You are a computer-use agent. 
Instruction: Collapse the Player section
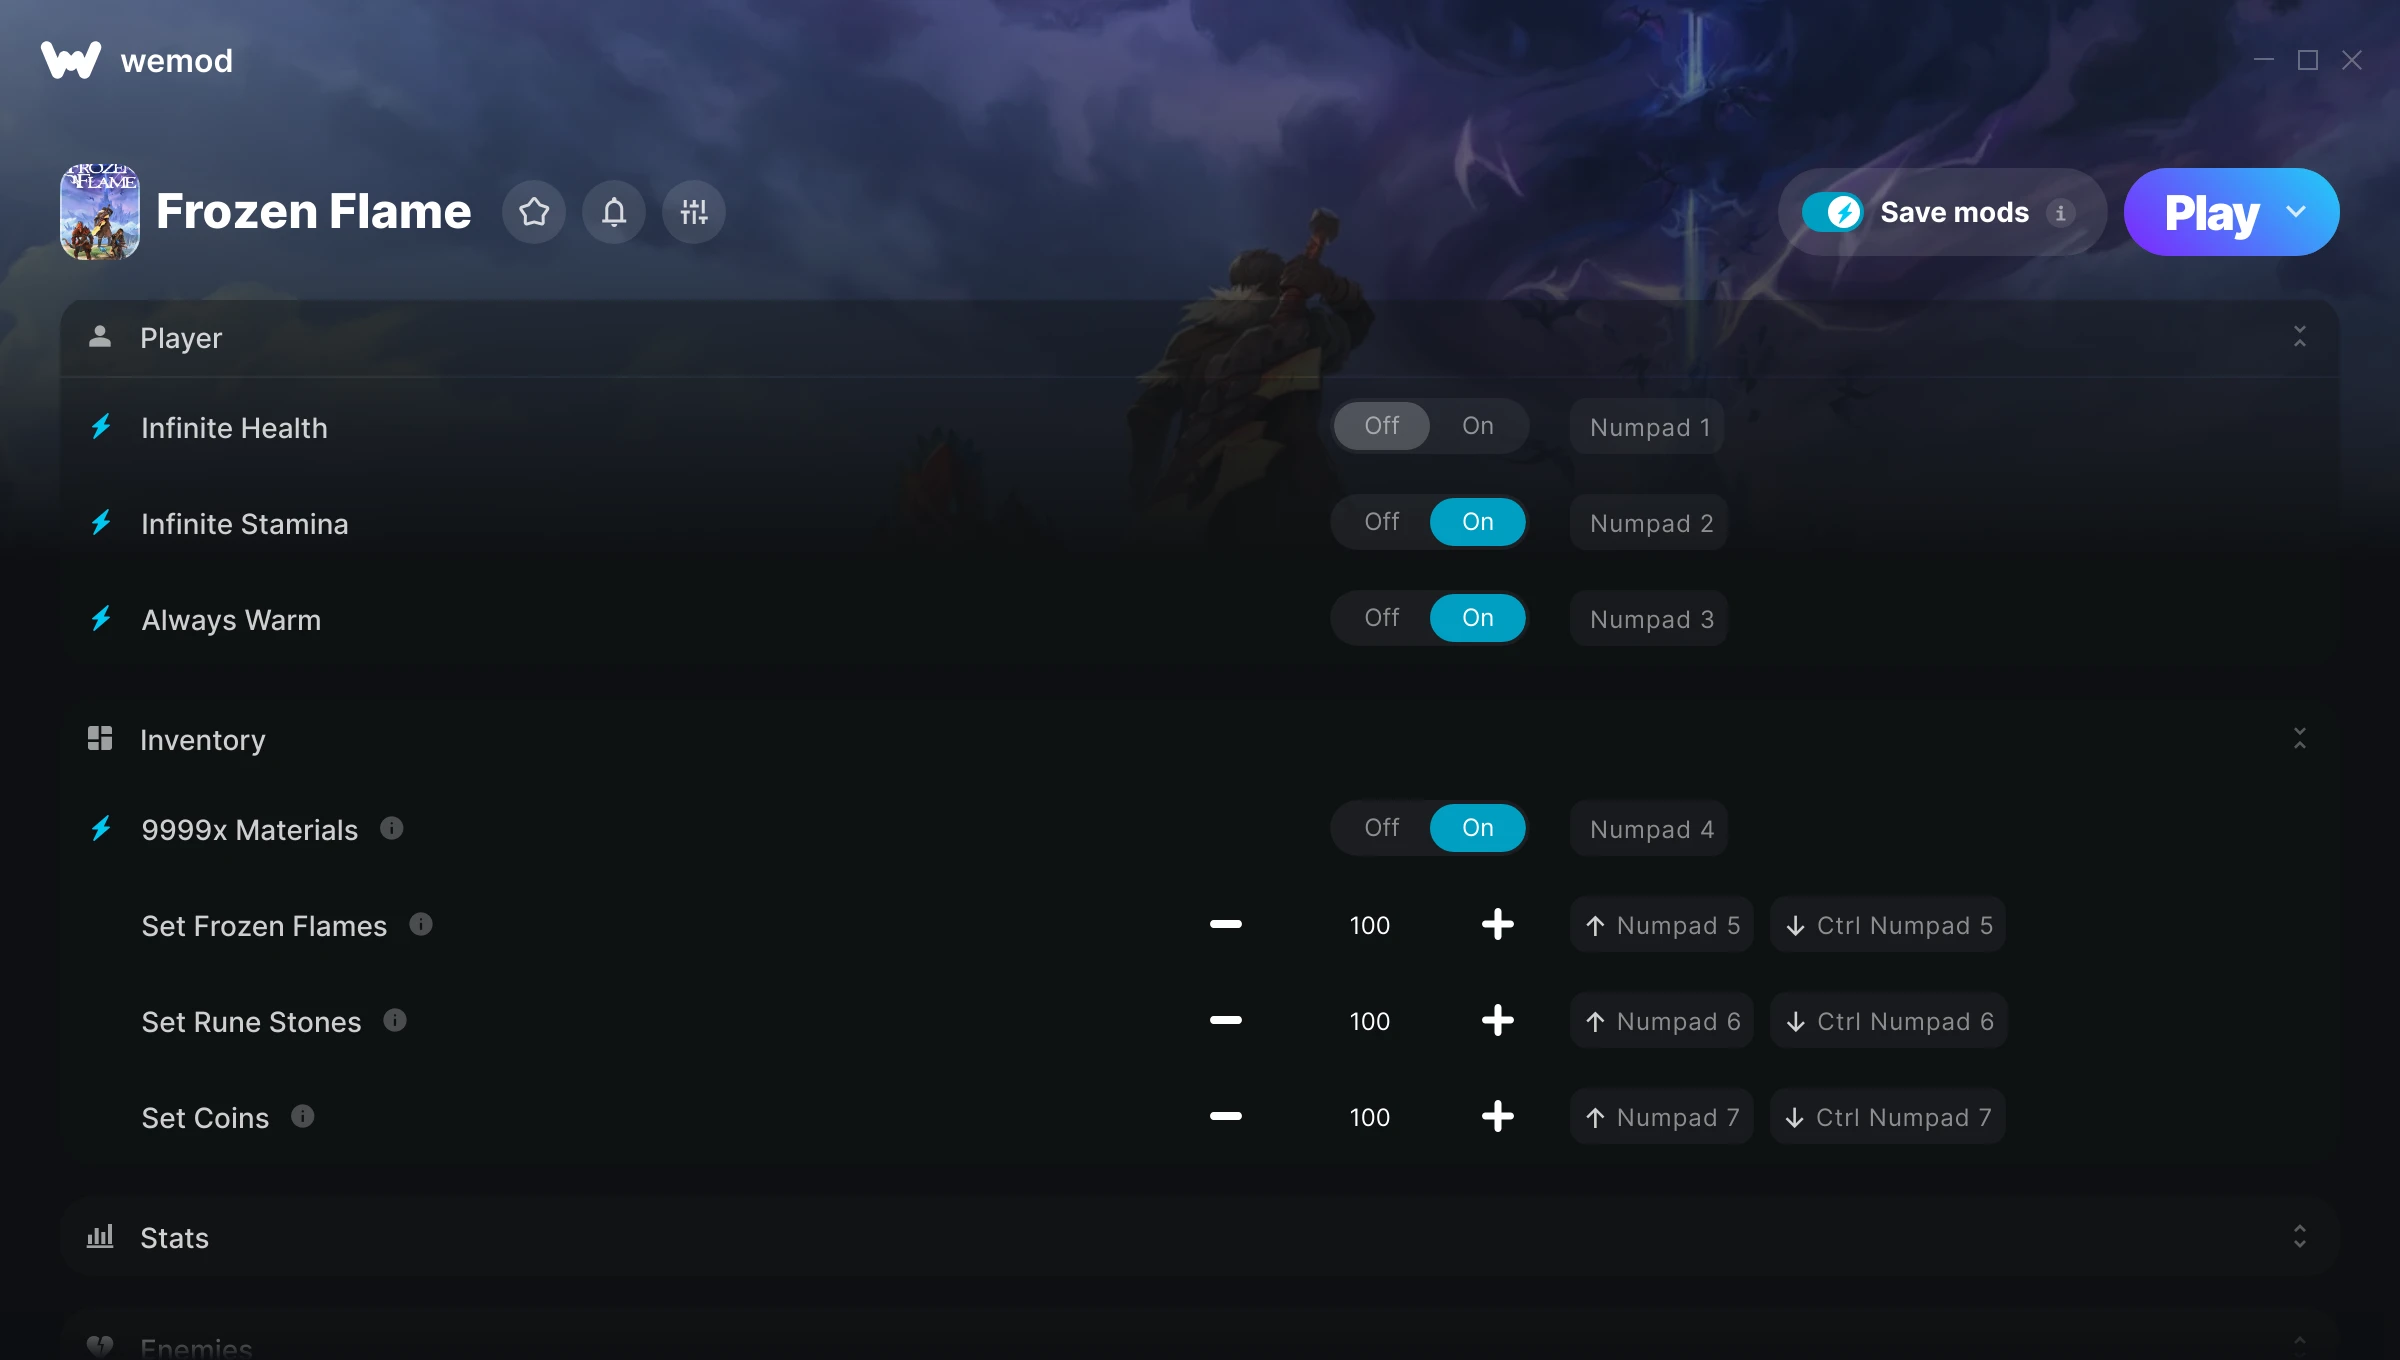click(x=2300, y=337)
